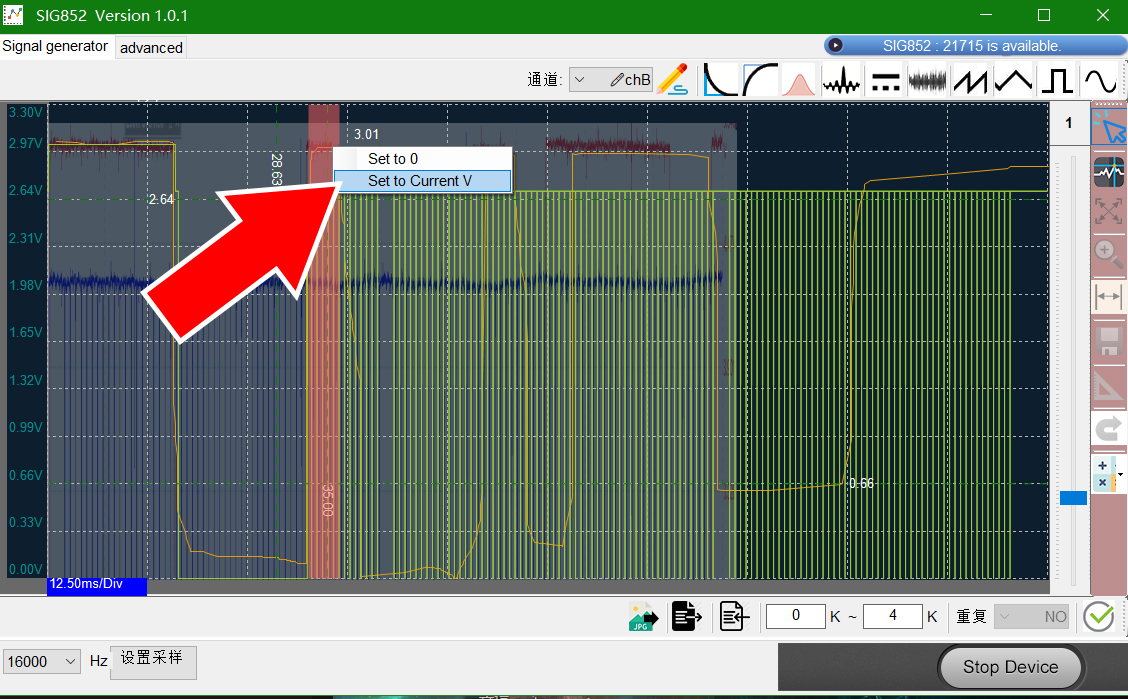Choose the noise waveform icon

tap(927, 80)
